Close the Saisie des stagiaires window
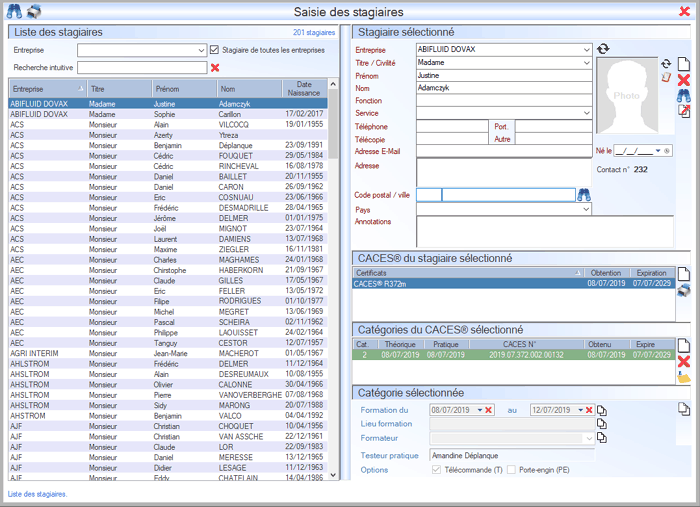Image resolution: width=700 pixels, height=507 pixels. coord(684,11)
